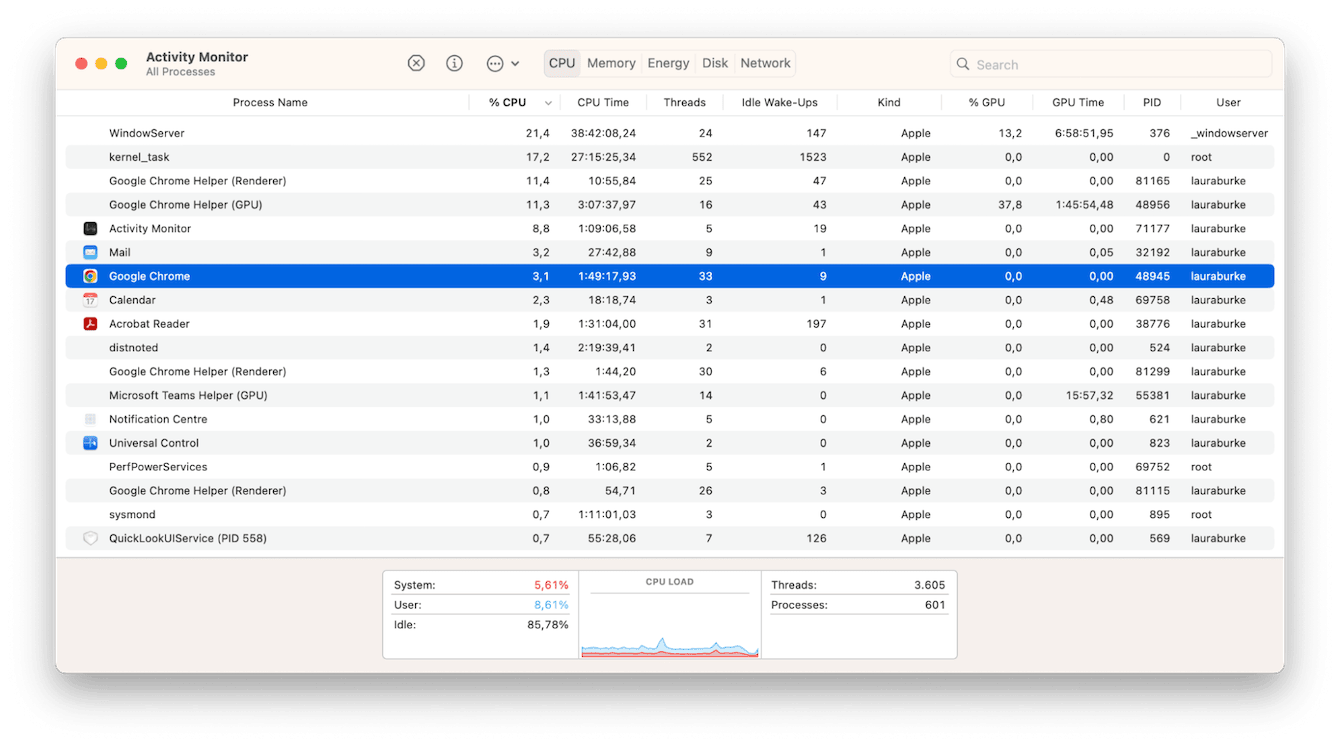The width and height of the screenshot is (1340, 747).
Task: Click the Acrobat Reader icon in its row
Action: coord(90,323)
